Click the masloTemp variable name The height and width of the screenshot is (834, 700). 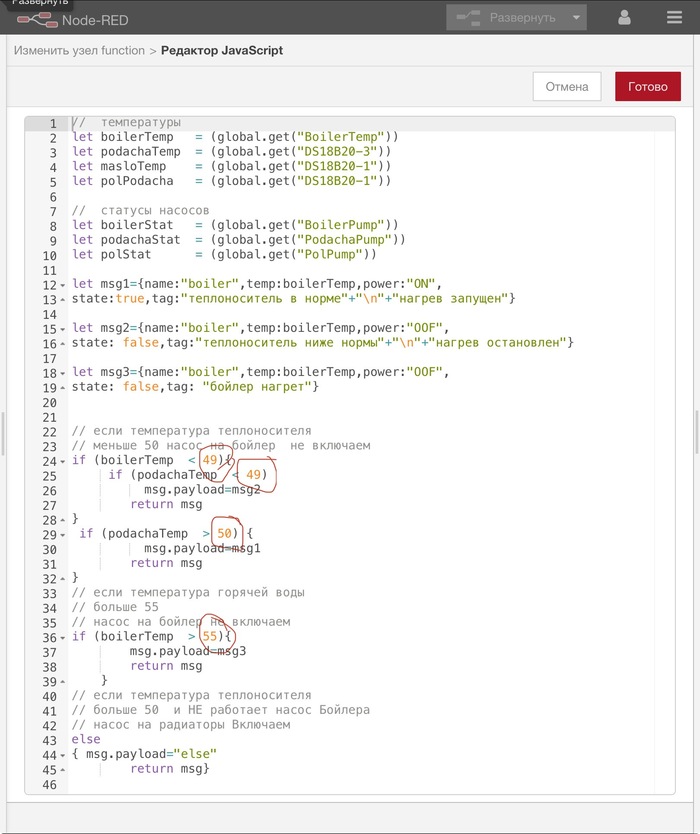tap(133, 166)
